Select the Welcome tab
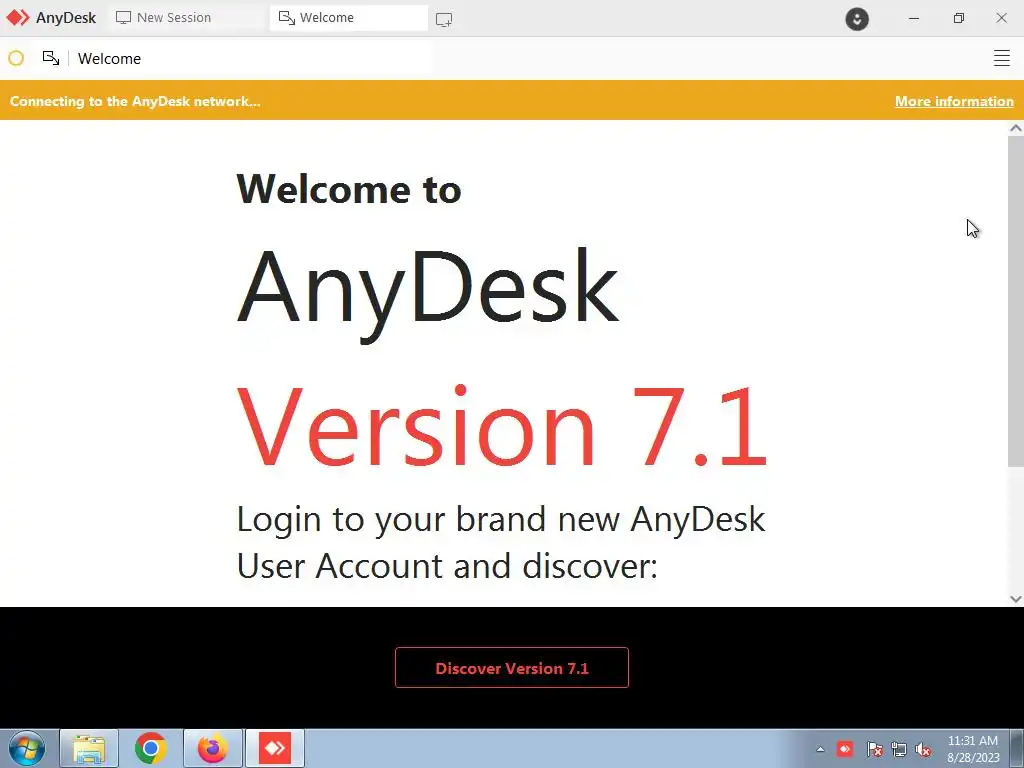 [x=349, y=18]
